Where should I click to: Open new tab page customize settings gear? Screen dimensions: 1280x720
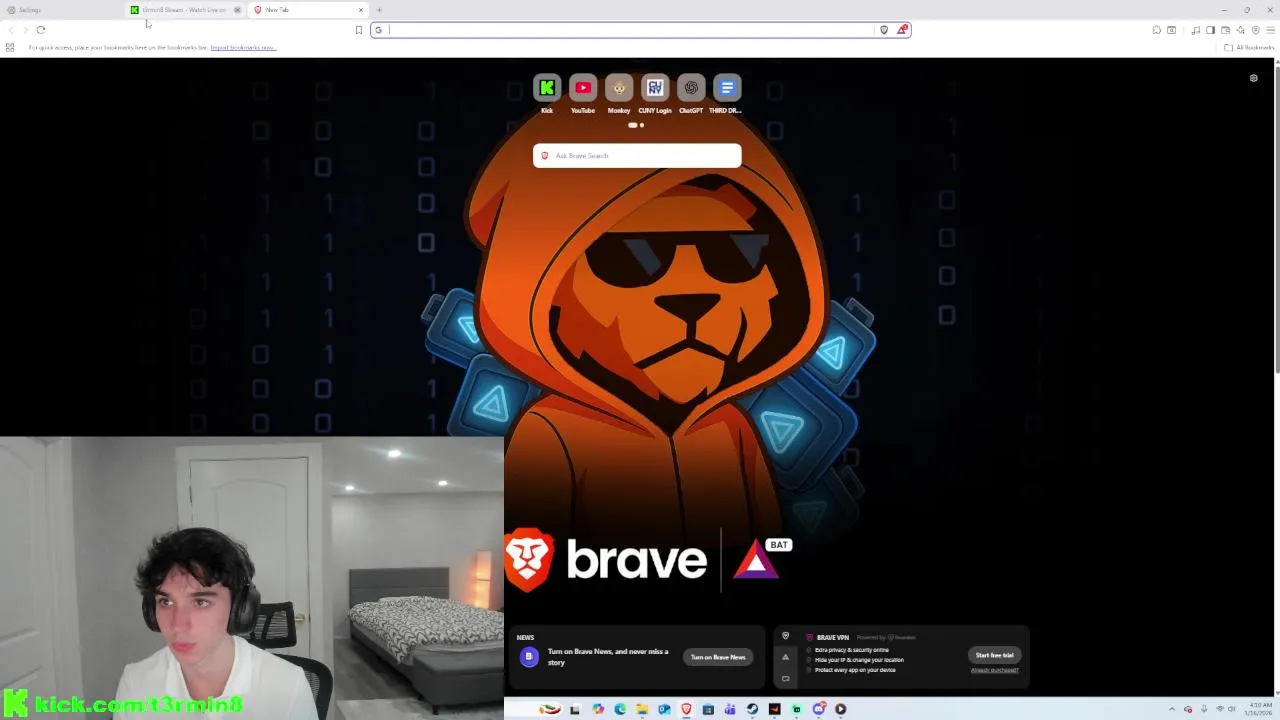(x=1253, y=78)
